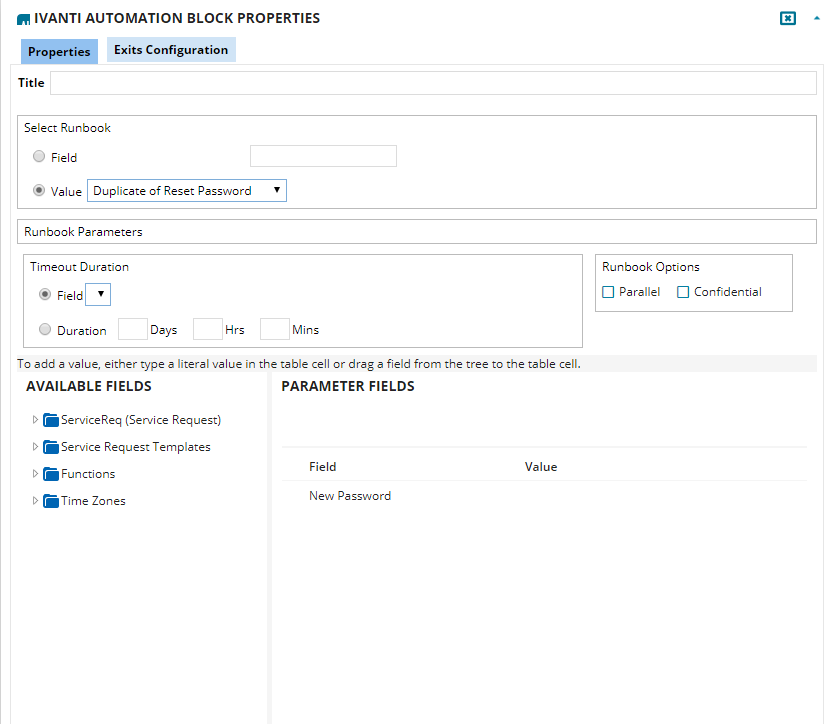Screen dimensions: 834x724
Task: Select the Duration radio button
Action: pyautogui.click(x=45, y=329)
